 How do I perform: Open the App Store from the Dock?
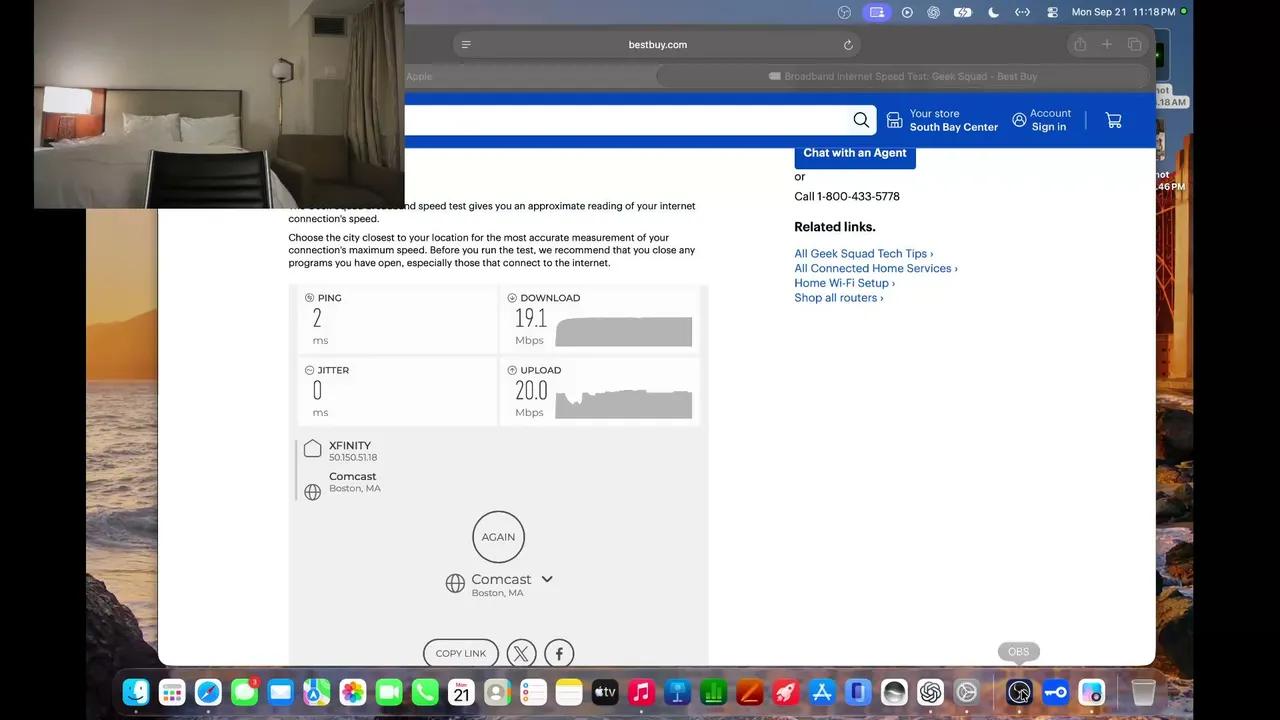click(822, 692)
